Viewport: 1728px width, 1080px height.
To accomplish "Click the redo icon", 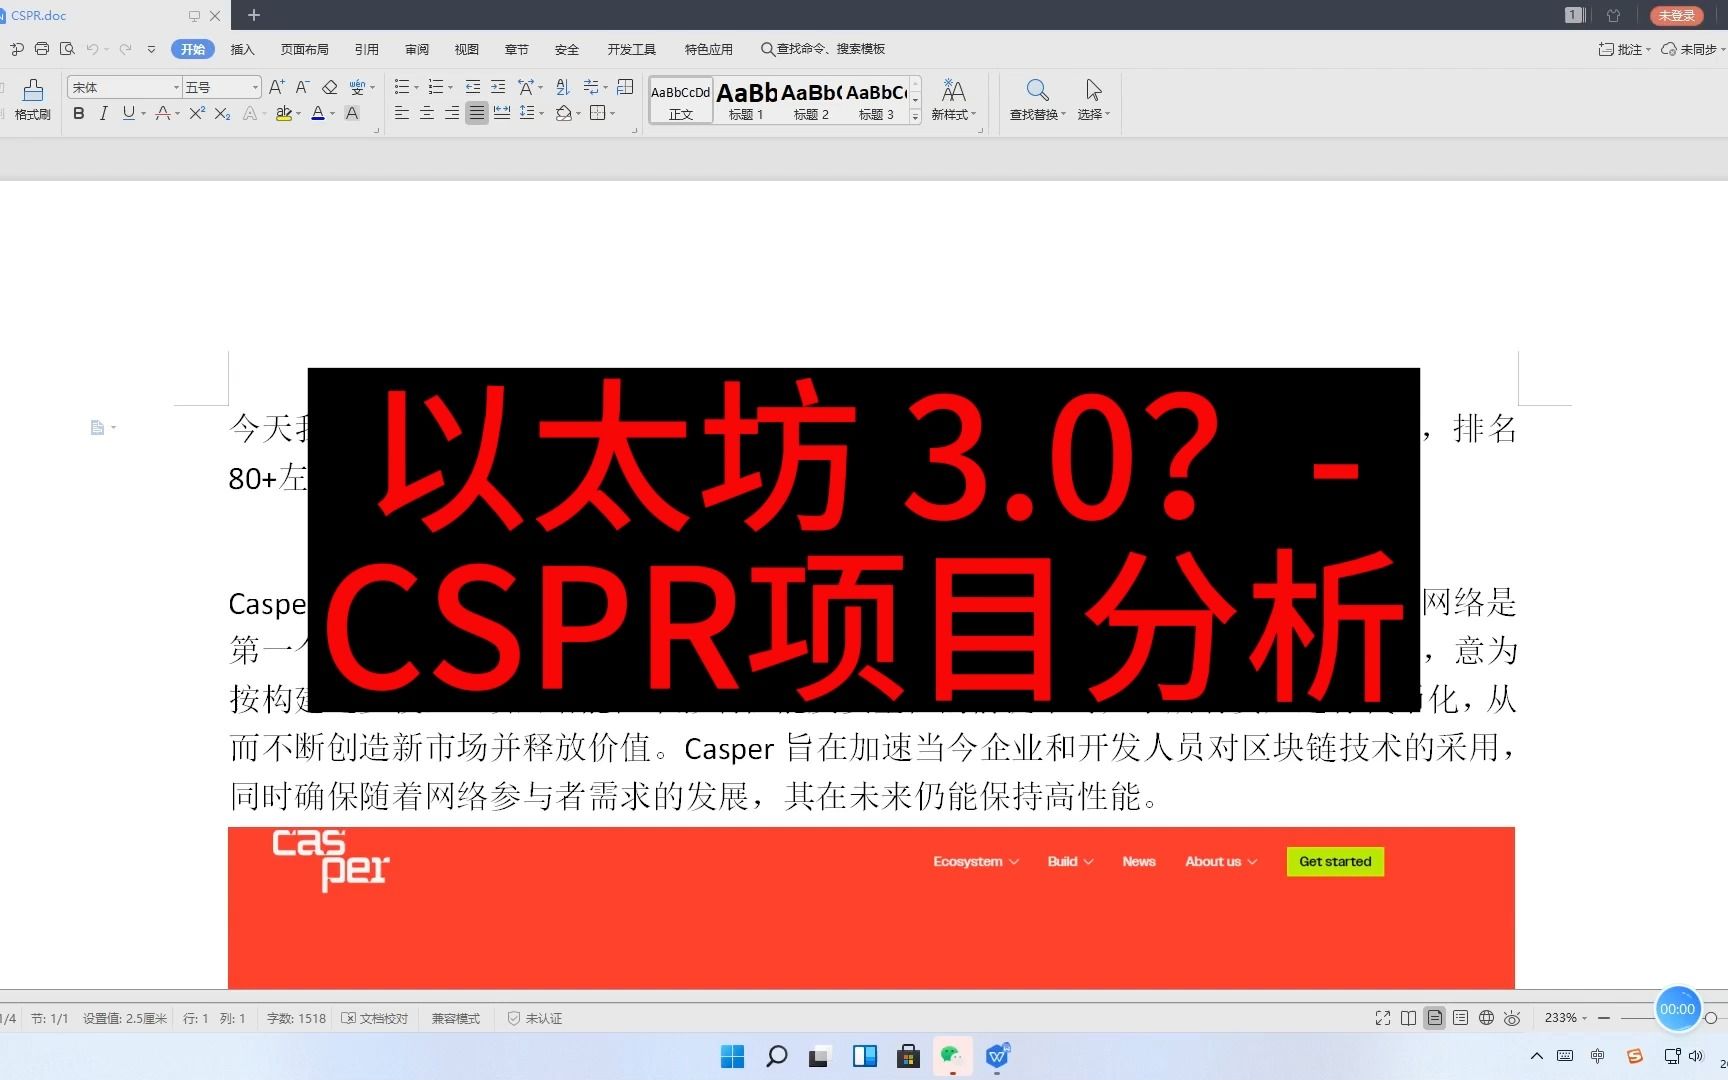I will pyautogui.click(x=125, y=49).
